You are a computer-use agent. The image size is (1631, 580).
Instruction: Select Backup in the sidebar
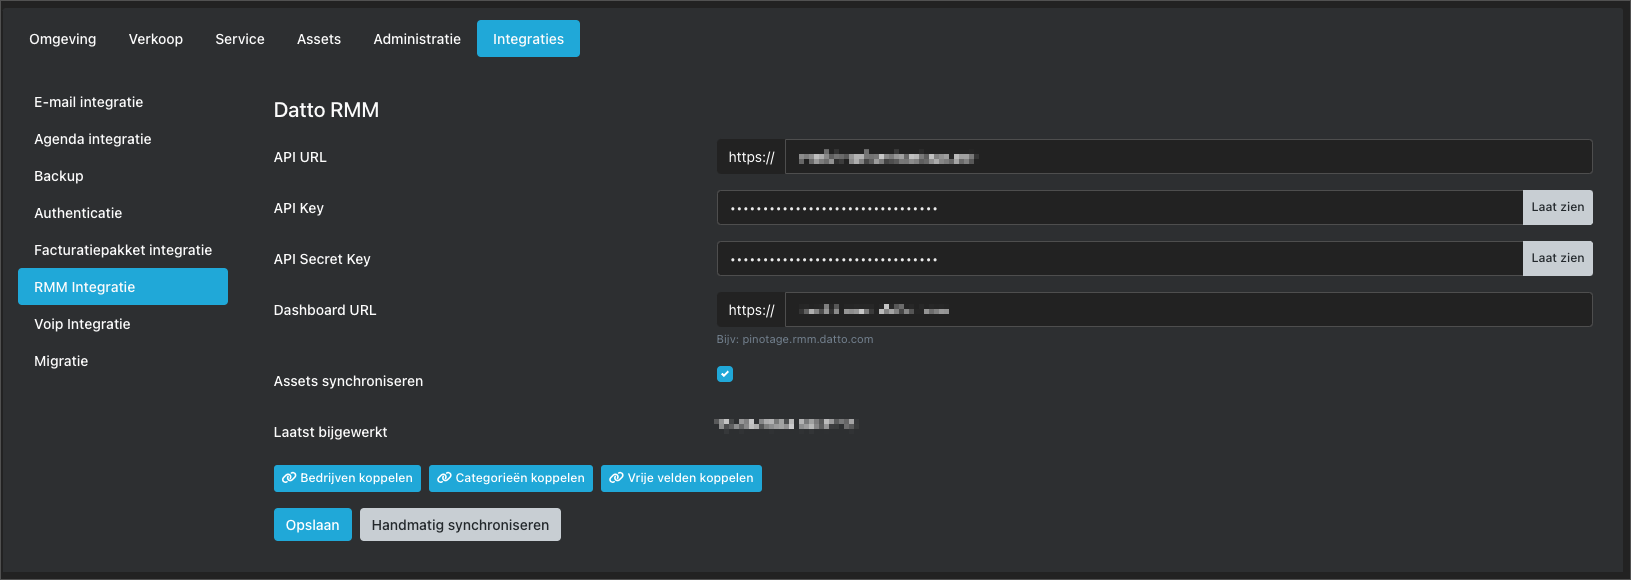(x=123, y=176)
